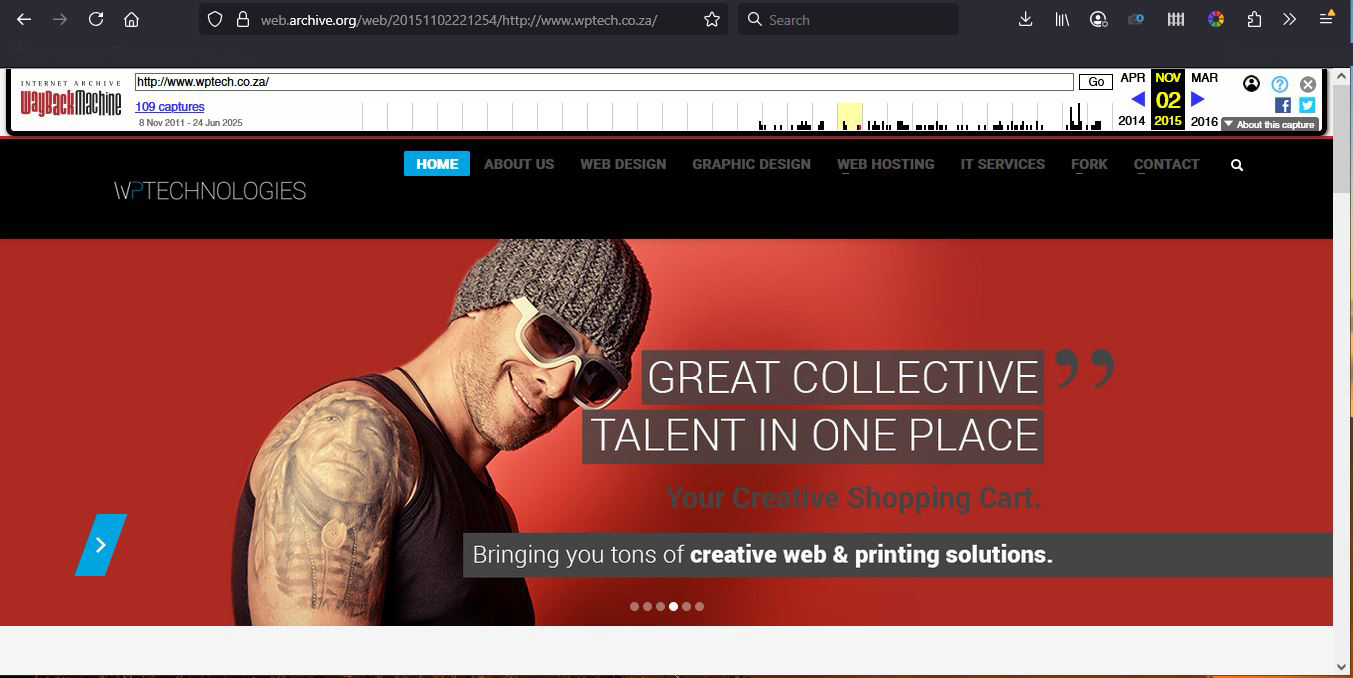The width and height of the screenshot is (1353, 678).
Task: Advance slider with the blue next arrow
Action: (x=101, y=545)
